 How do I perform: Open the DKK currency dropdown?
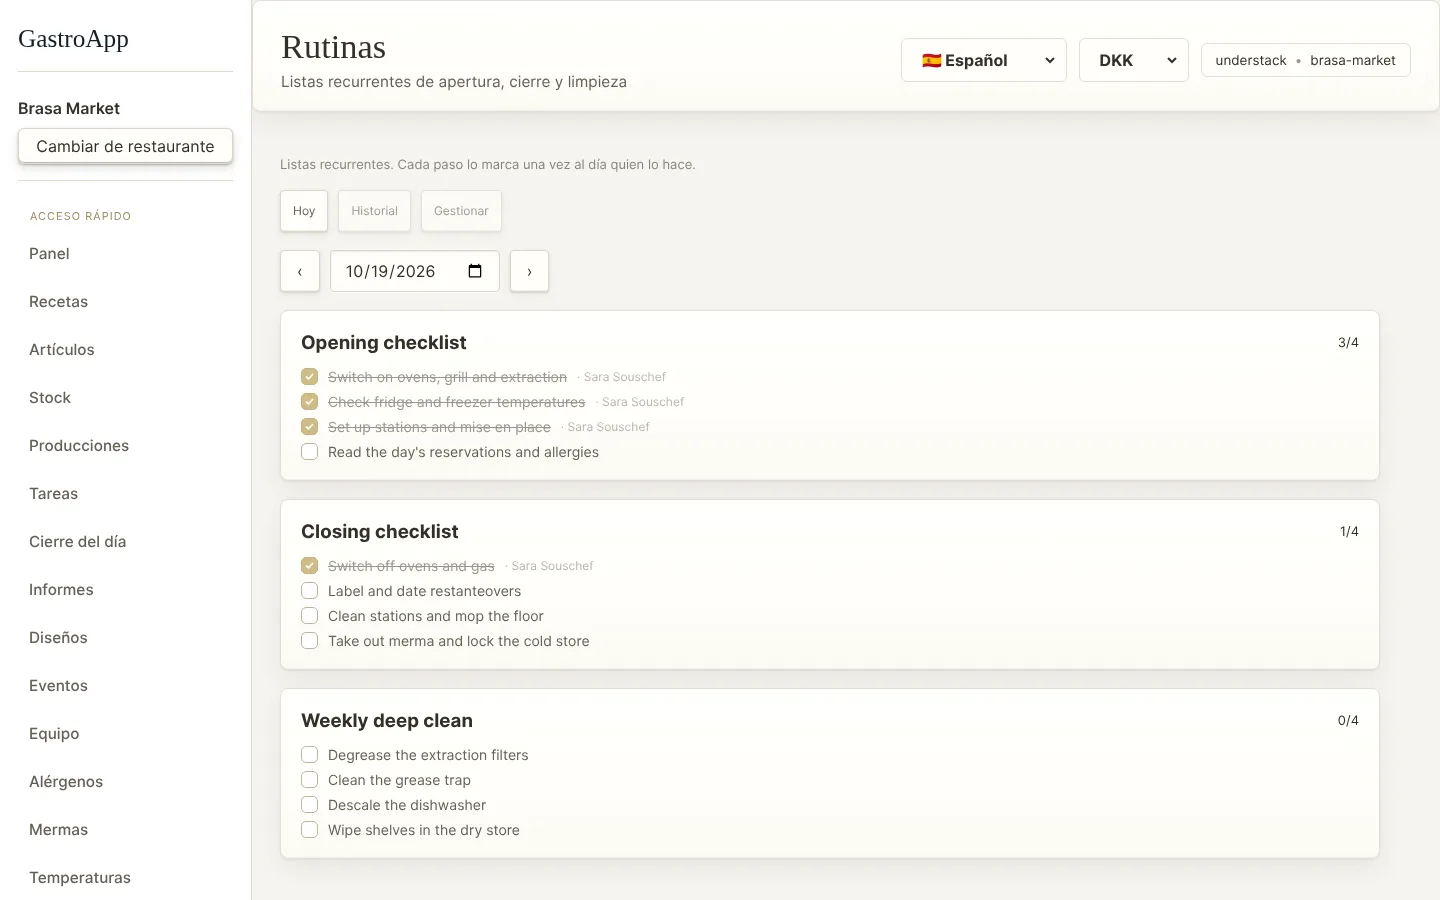pyautogui.click(x=1134, y=60)
